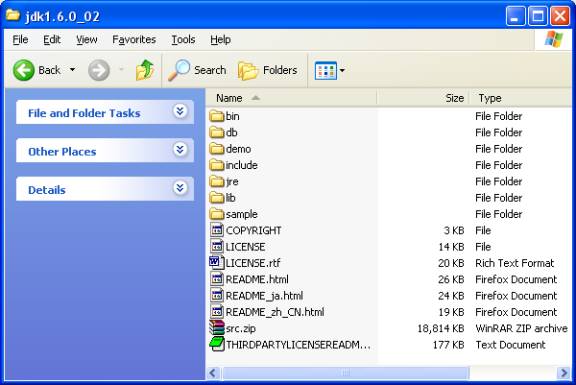Click the jdk1.6.0_02 title bar folder icon
The height and width of the screenshot is (385, 576).
(13, 15)
